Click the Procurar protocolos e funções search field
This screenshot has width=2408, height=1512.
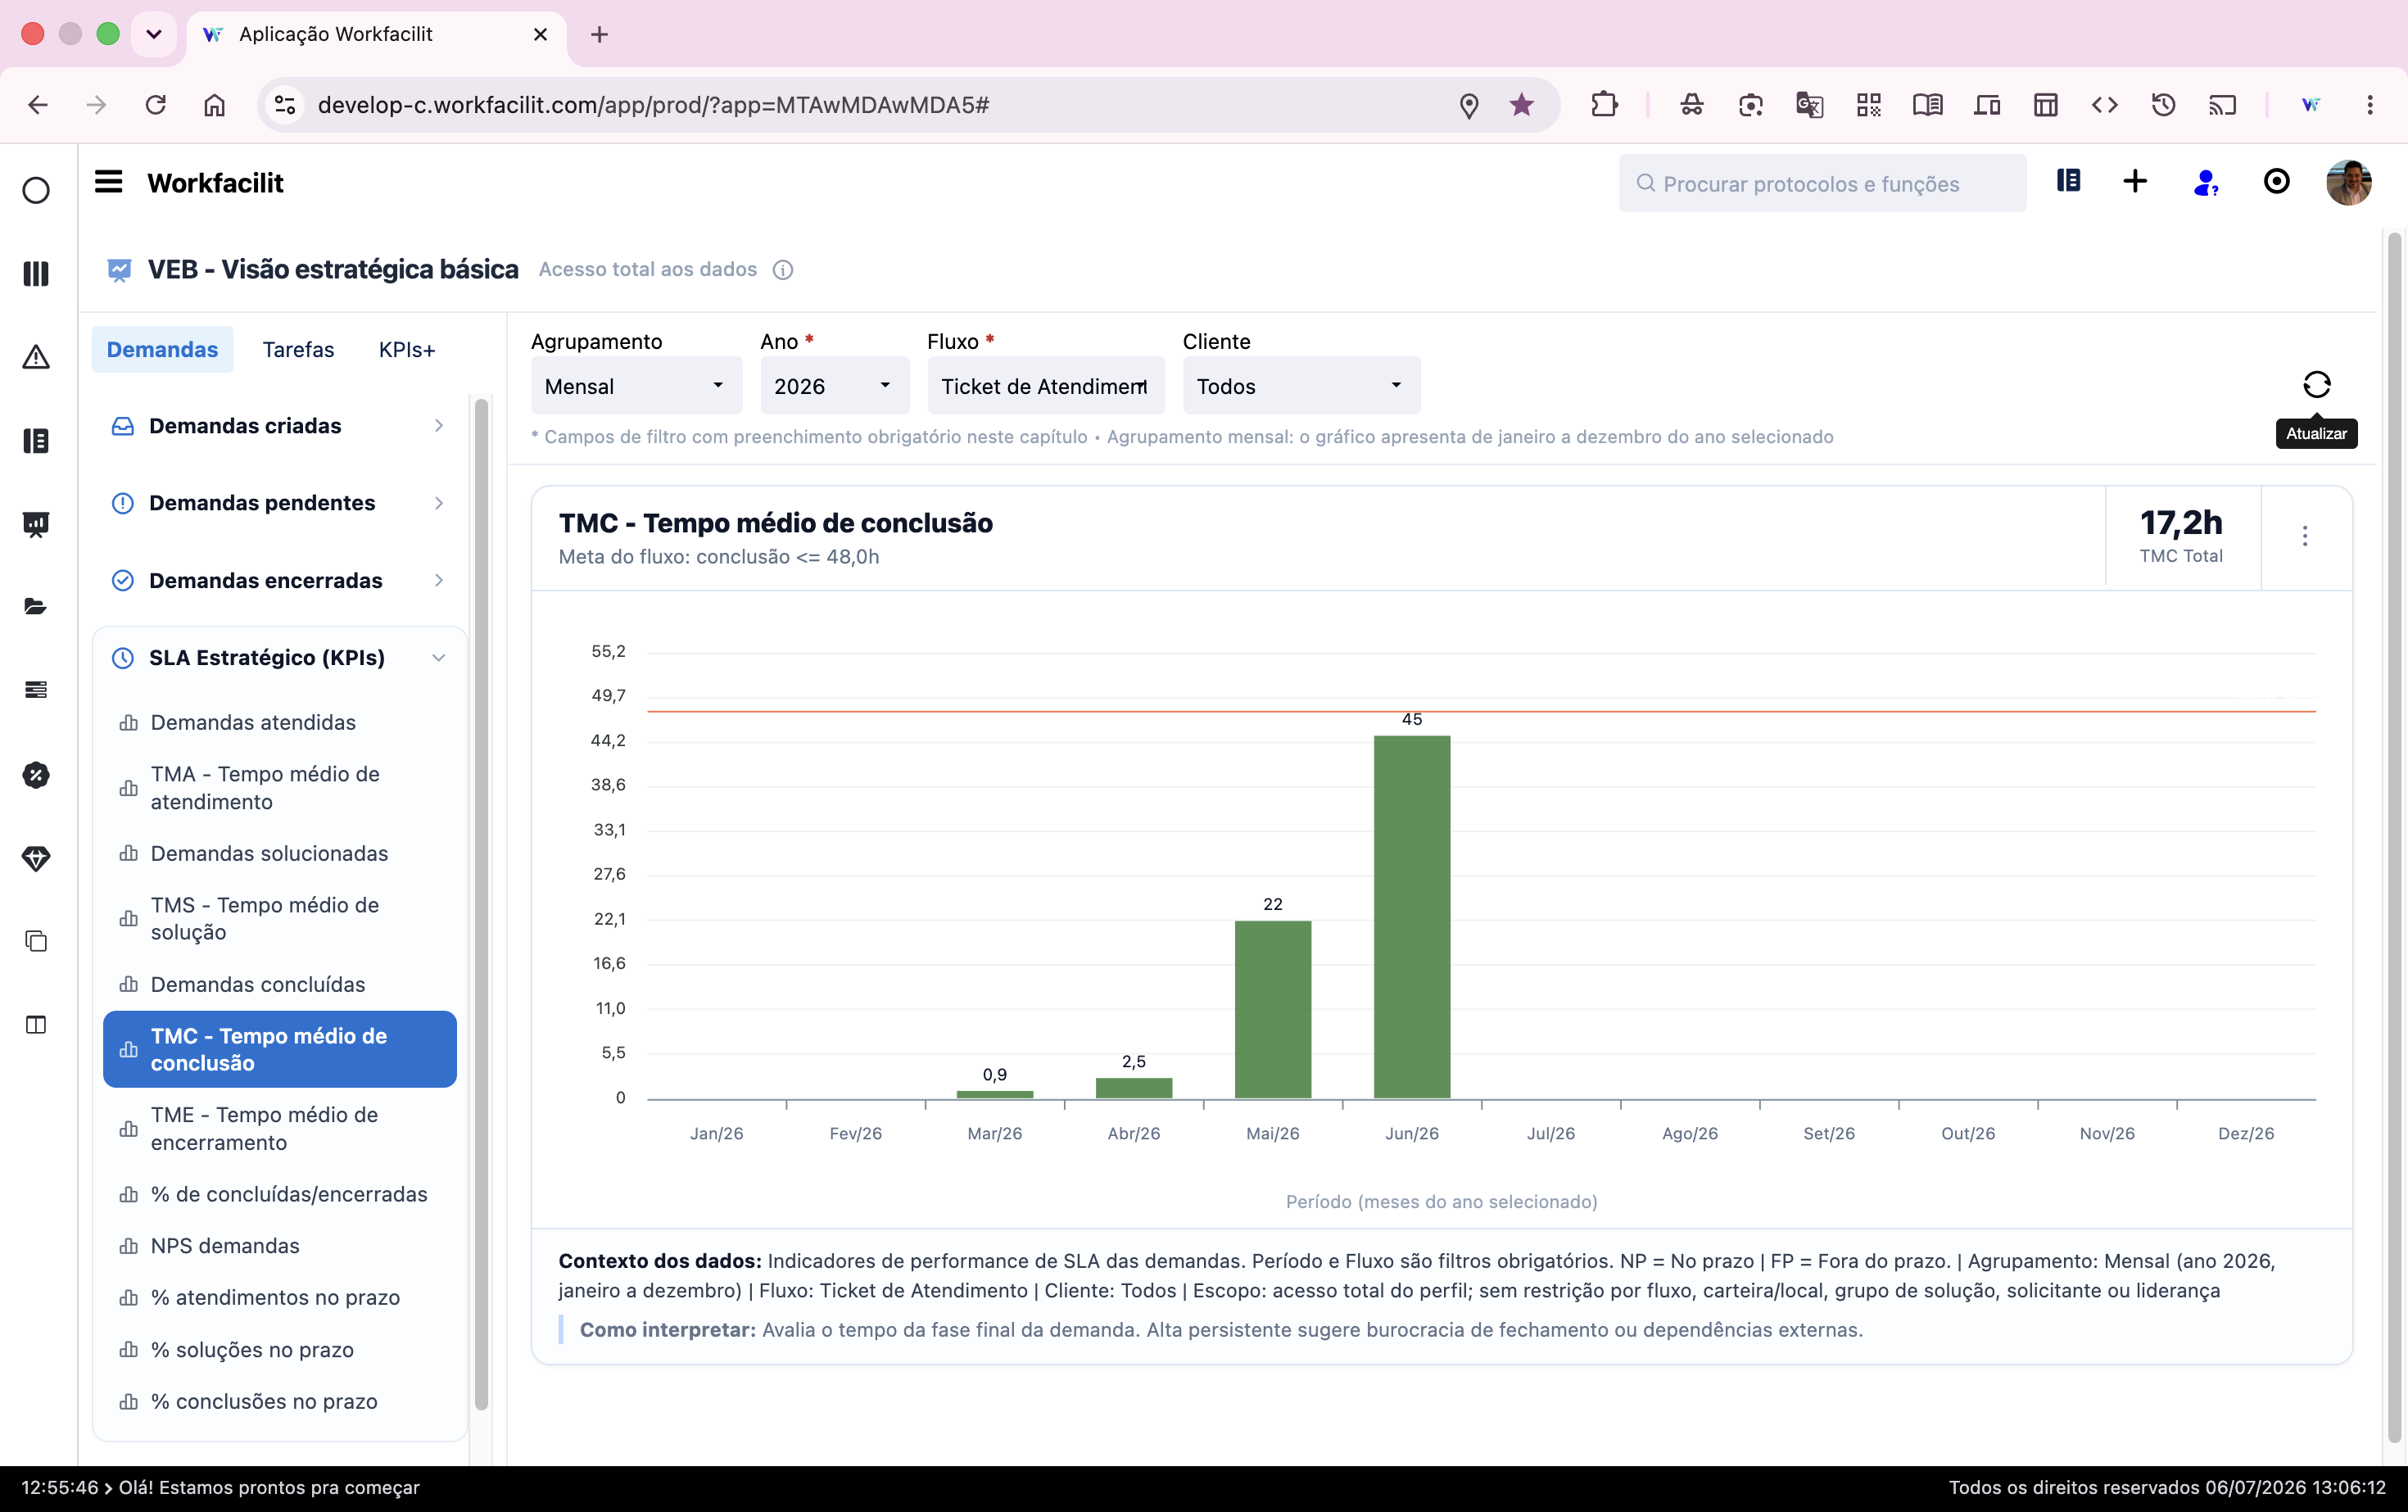(x=1822, y=183)
